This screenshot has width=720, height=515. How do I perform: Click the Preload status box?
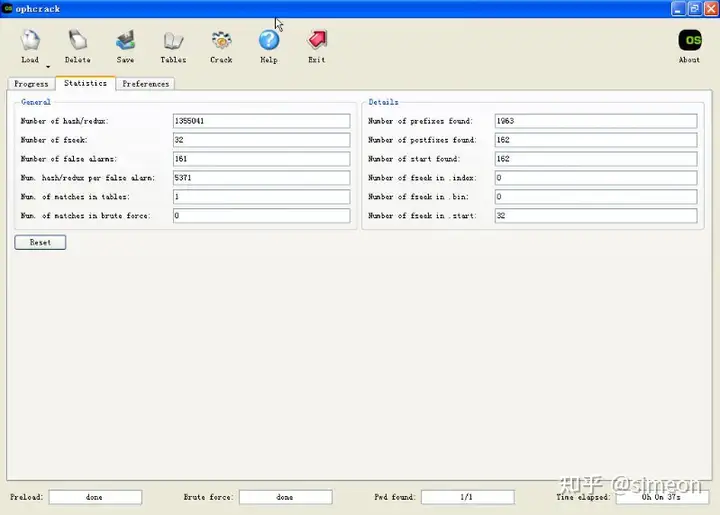pos(95,497)
